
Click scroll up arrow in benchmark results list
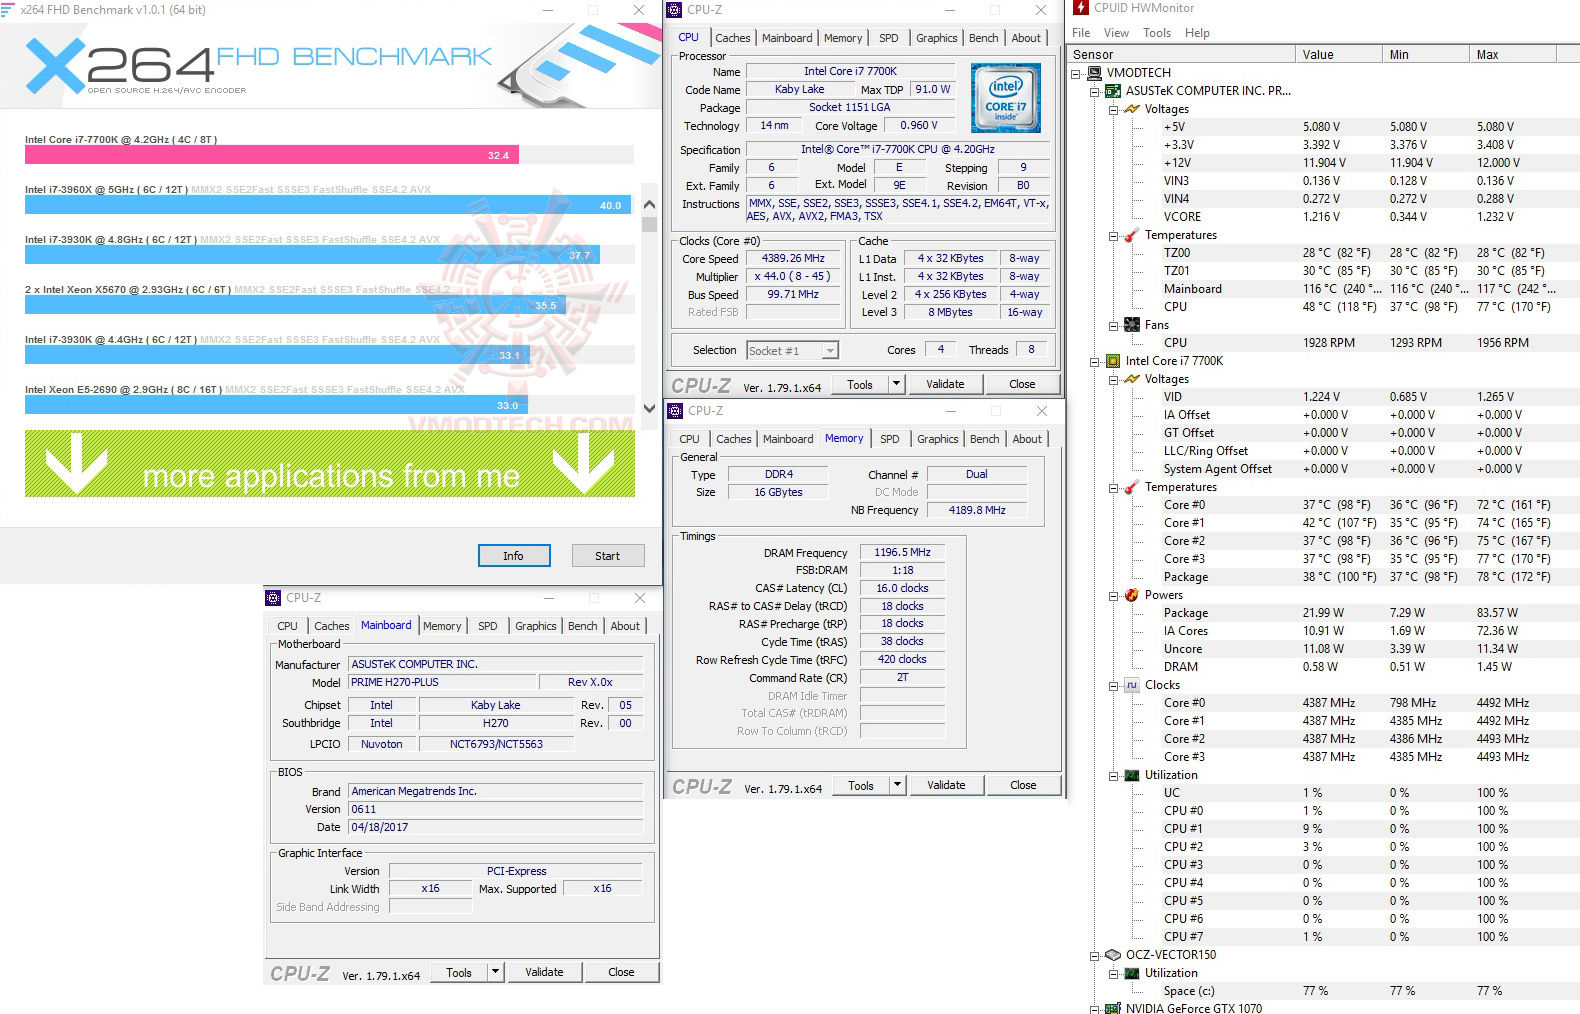click(x=649, y=204)
